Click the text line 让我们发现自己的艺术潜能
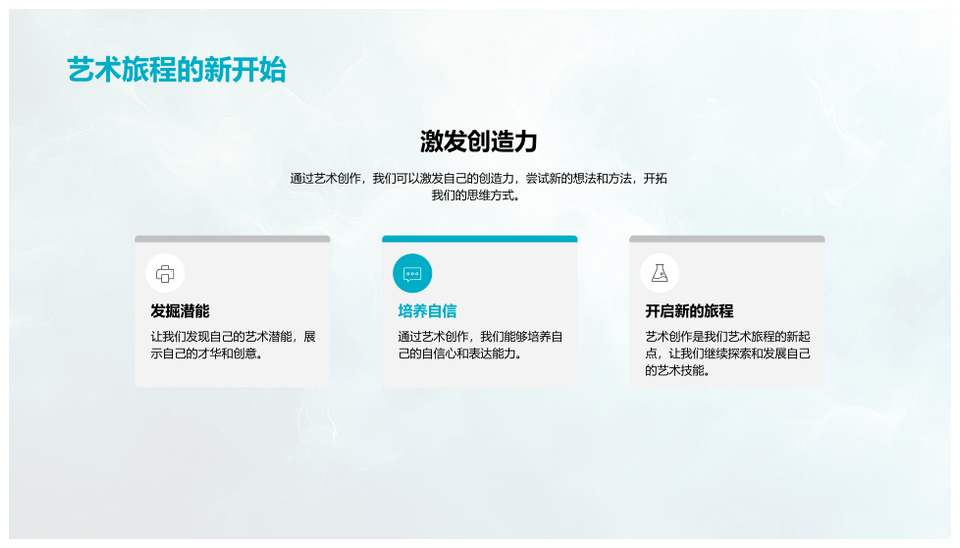Screen dimensions: 960x548 tap(233, 336)
